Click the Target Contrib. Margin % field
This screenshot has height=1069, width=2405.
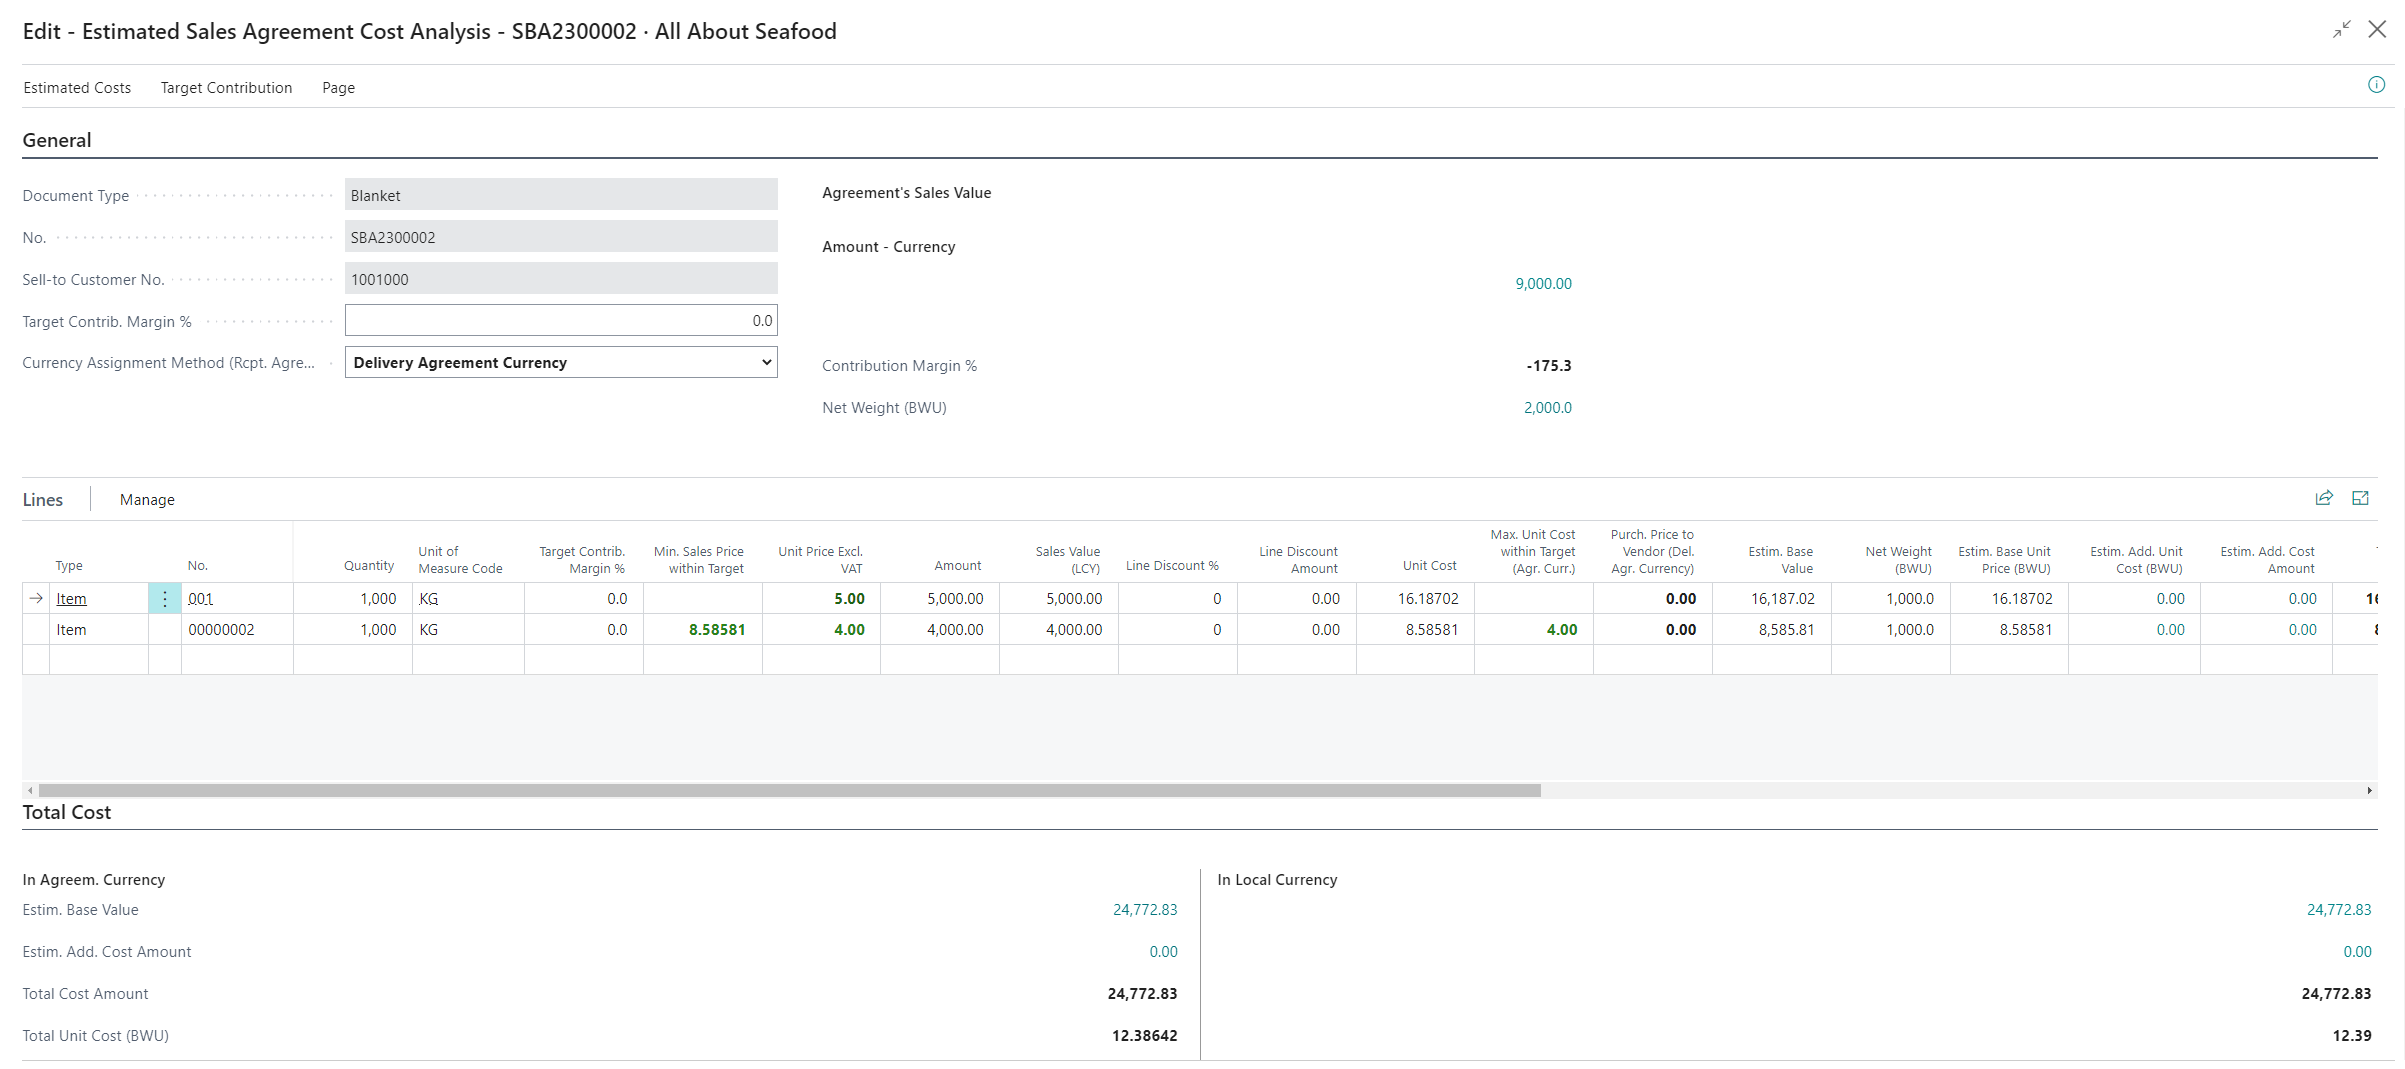tap(560, 321)
